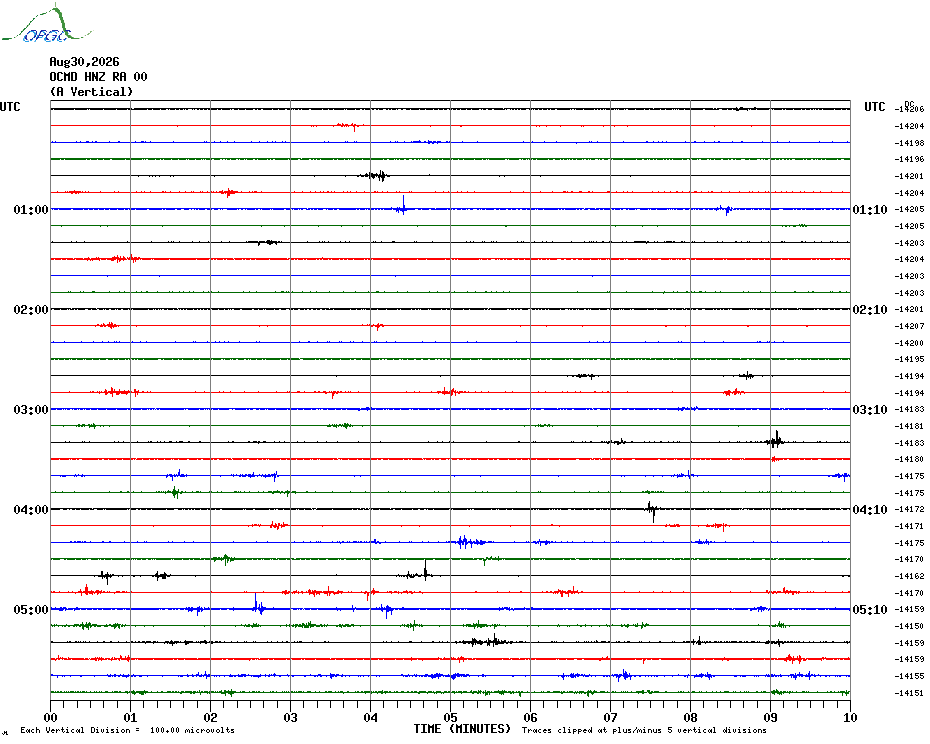Click the 05 minute axis label
This screenshot has width=930, height=744.
[451, 717]
